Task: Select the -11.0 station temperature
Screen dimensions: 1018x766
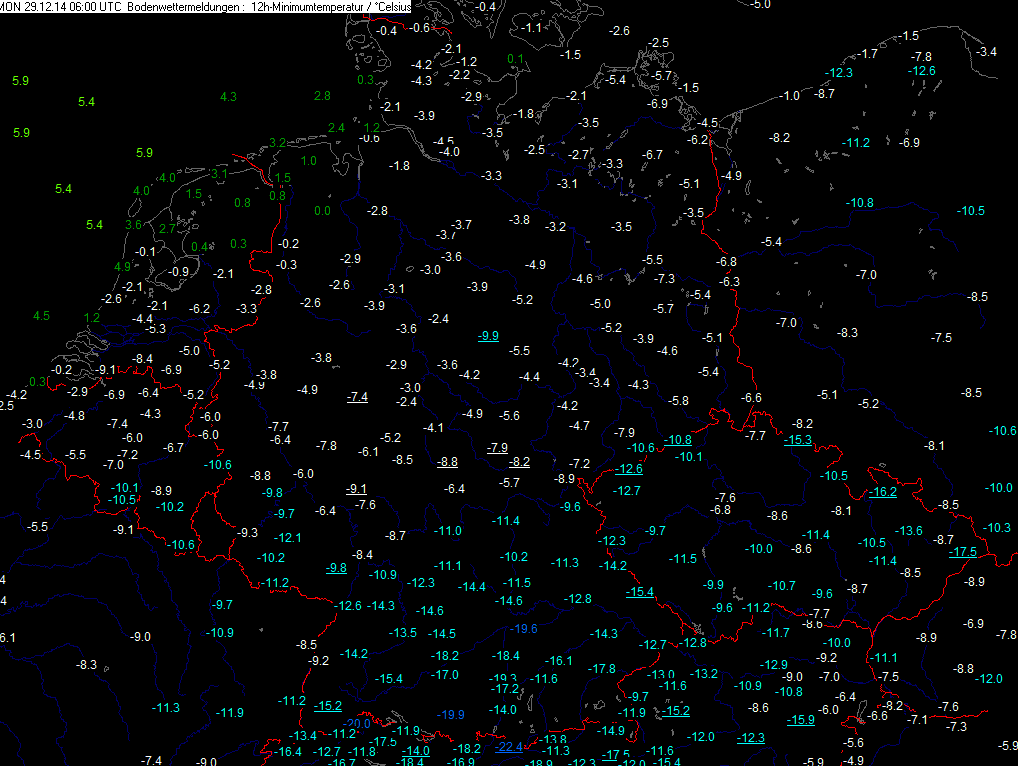Action: 449,530
